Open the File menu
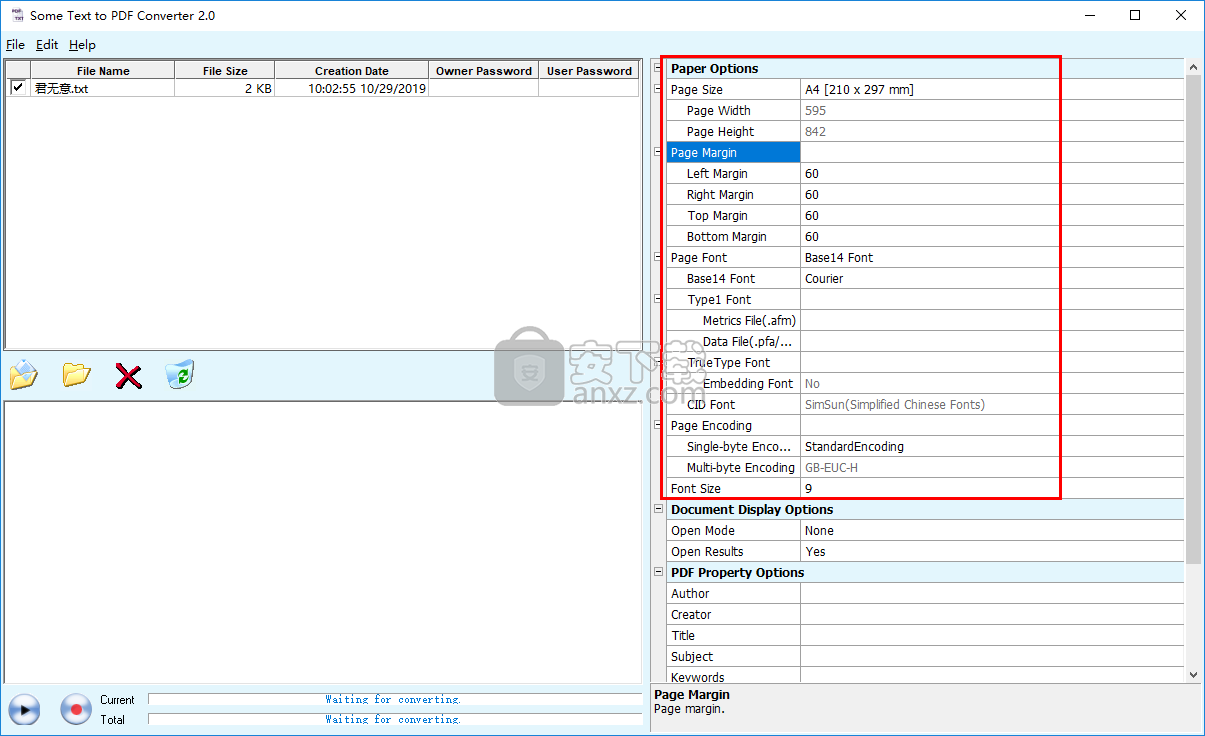The width and height of the screenshot is (1205, 736). point(15,45)
